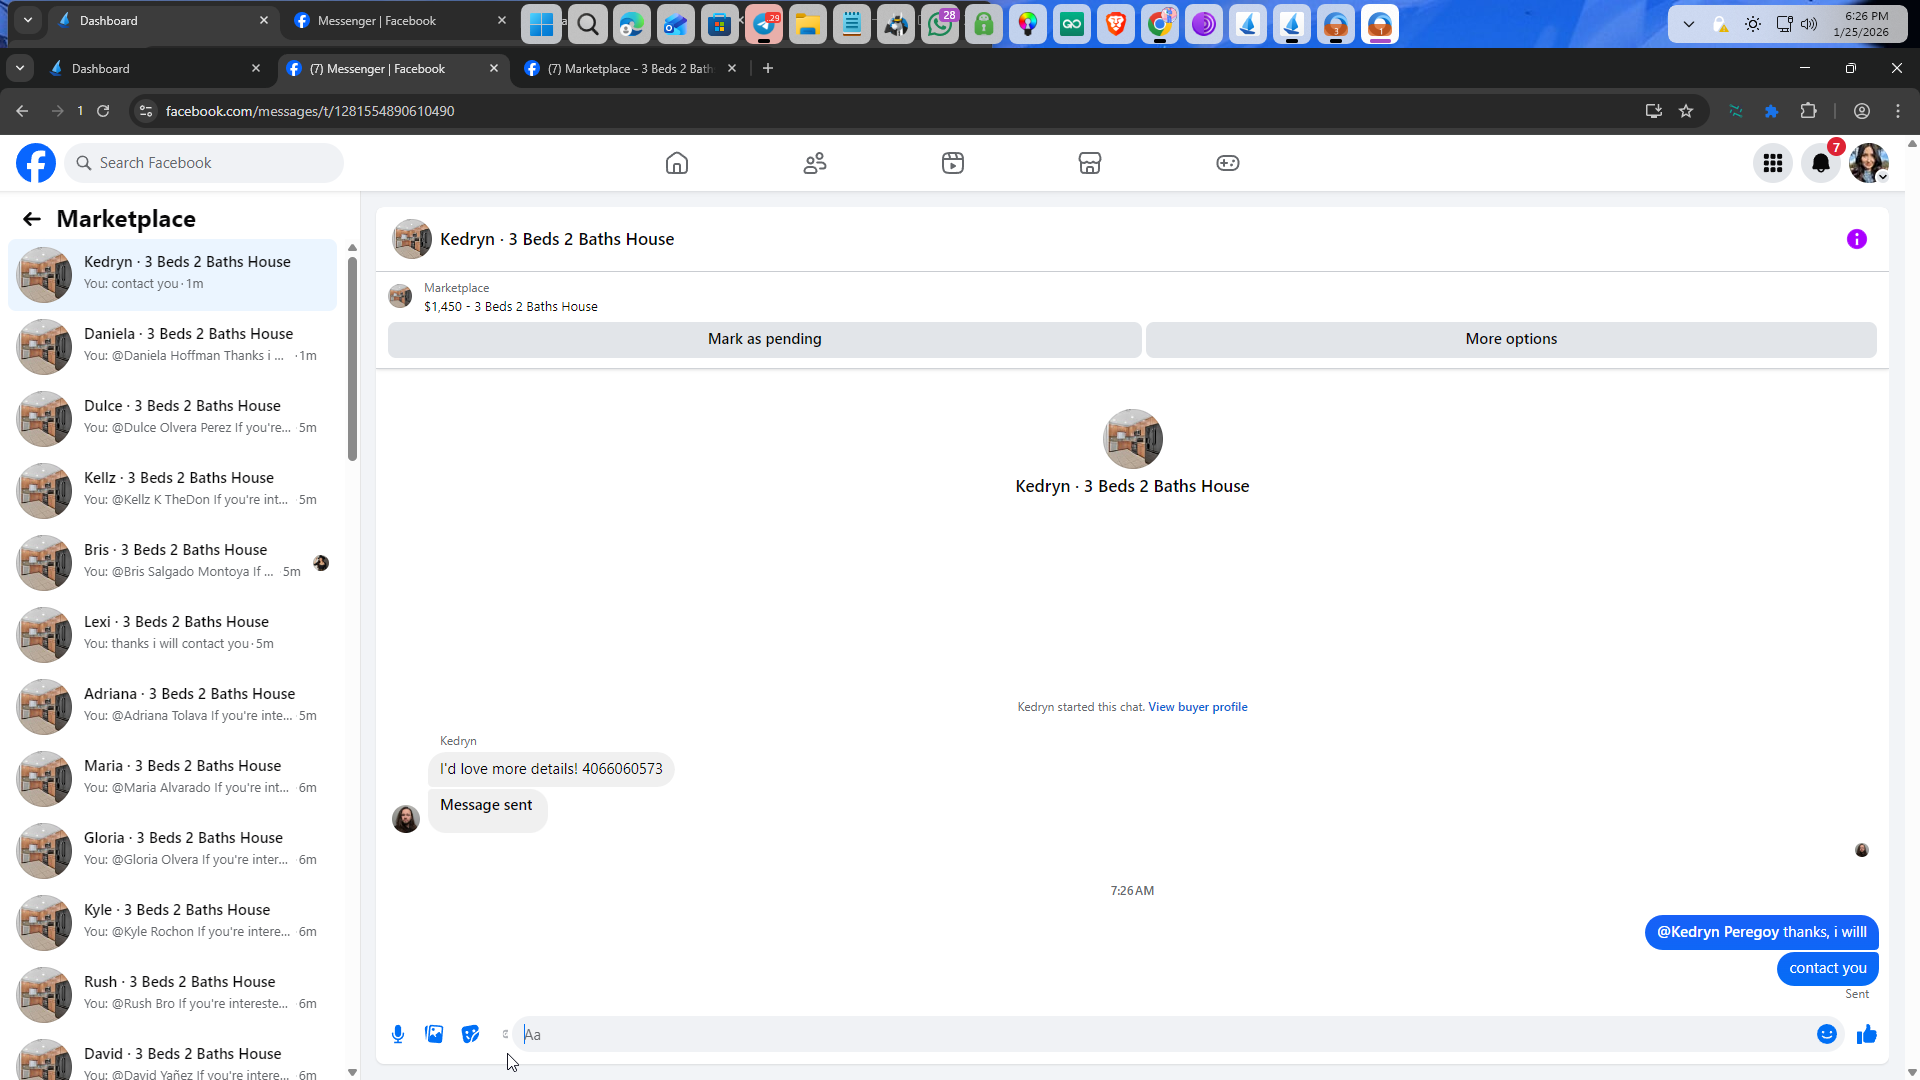Open the Friends icon in top navigation

click(x=815, y=163)
